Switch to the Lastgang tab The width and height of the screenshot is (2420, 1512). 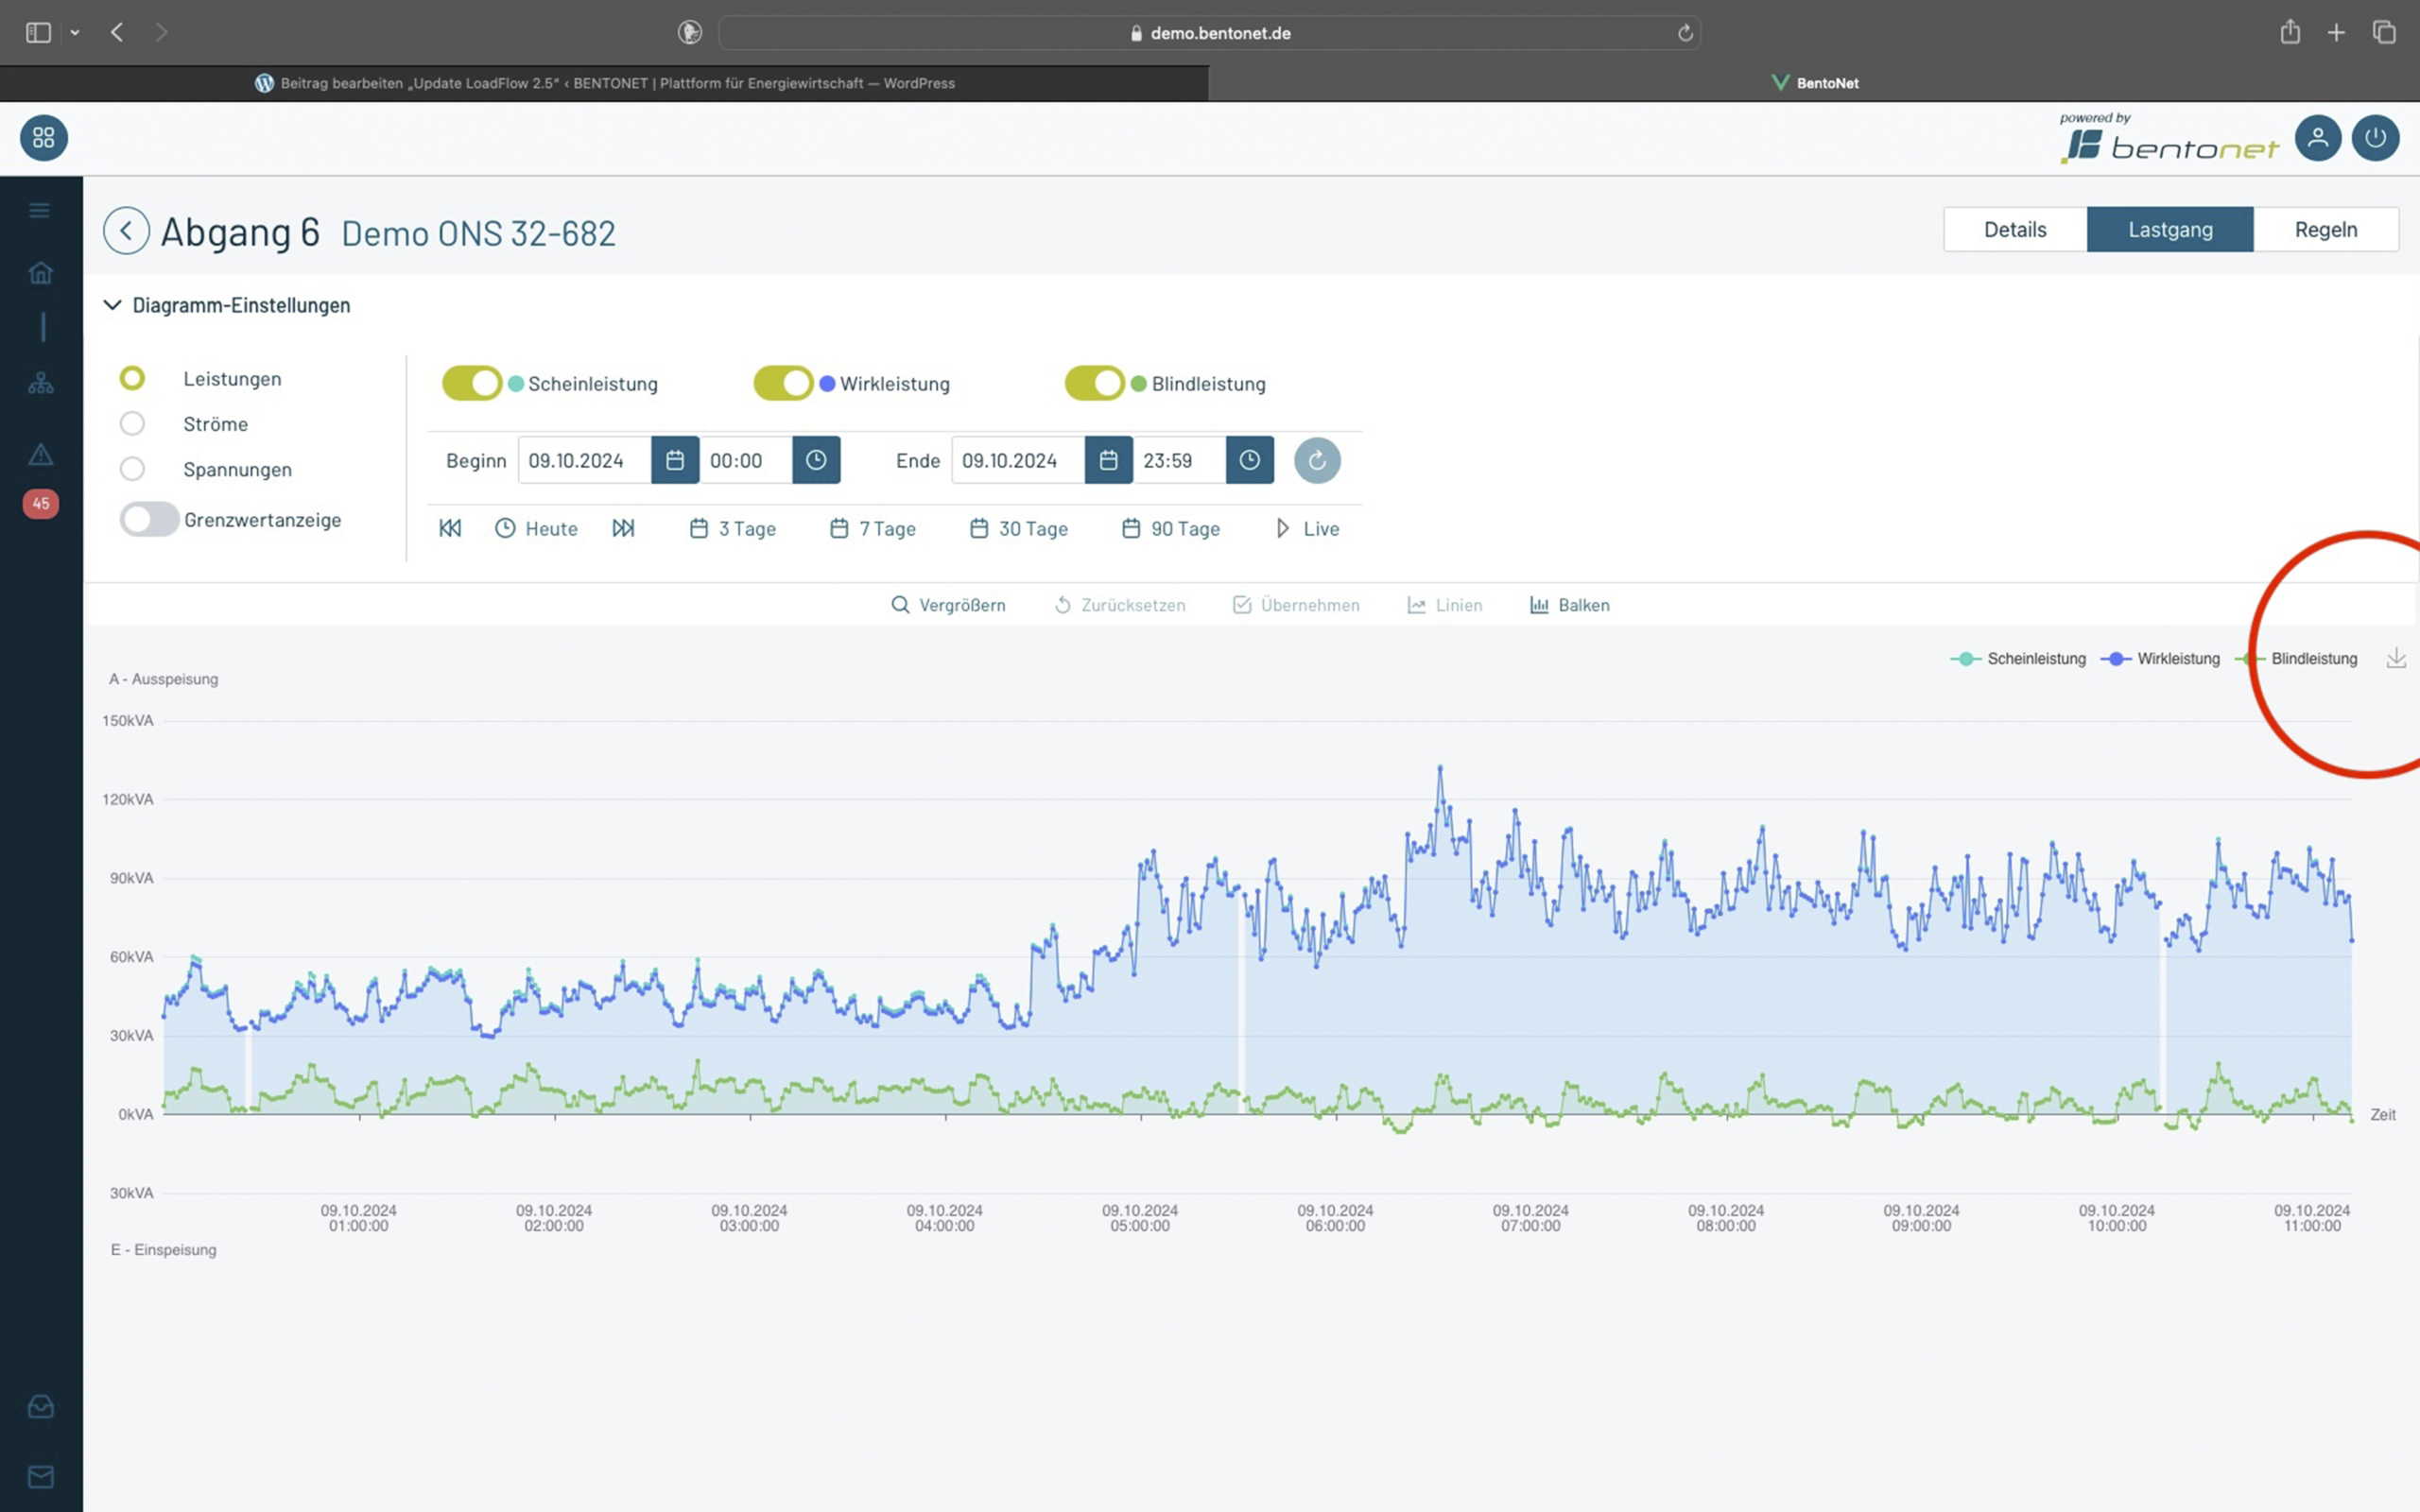click(2170, 229)
